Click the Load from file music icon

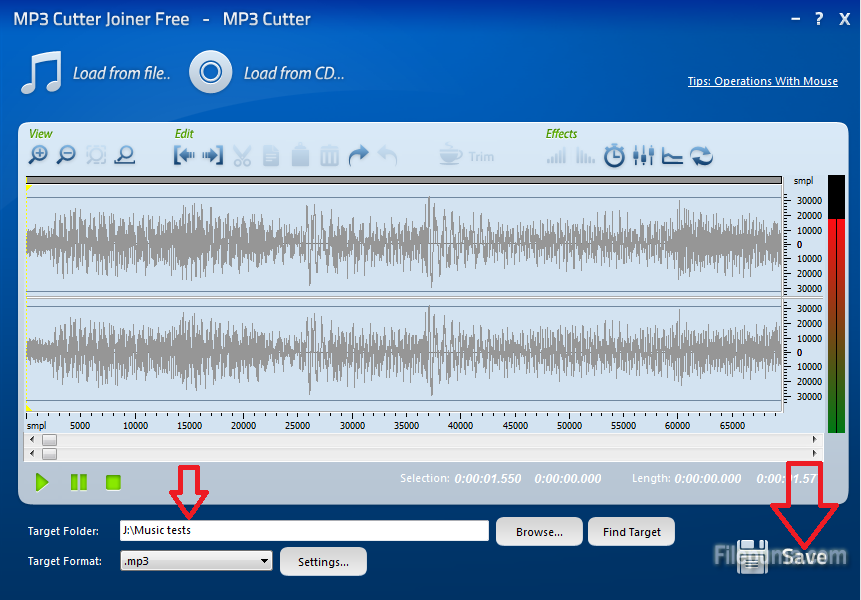[40, 72]
